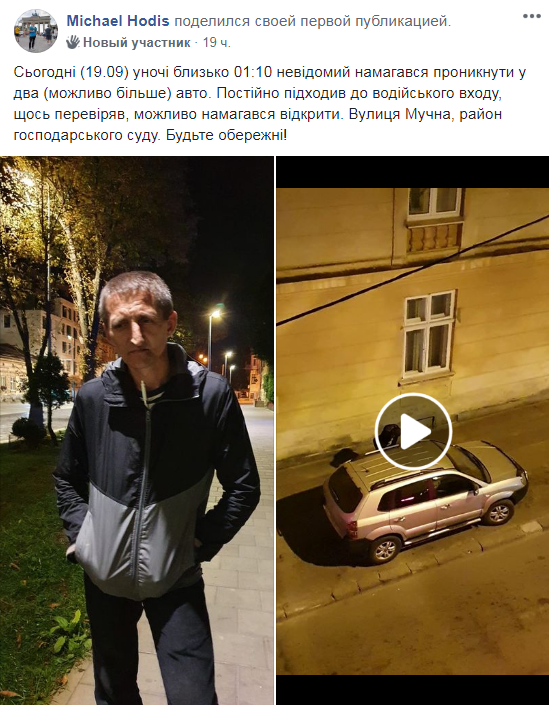549x705 pixels.
Task: Open the Michael Hodis profile name link
Action: pyautogui.click(x=118, y=21)
